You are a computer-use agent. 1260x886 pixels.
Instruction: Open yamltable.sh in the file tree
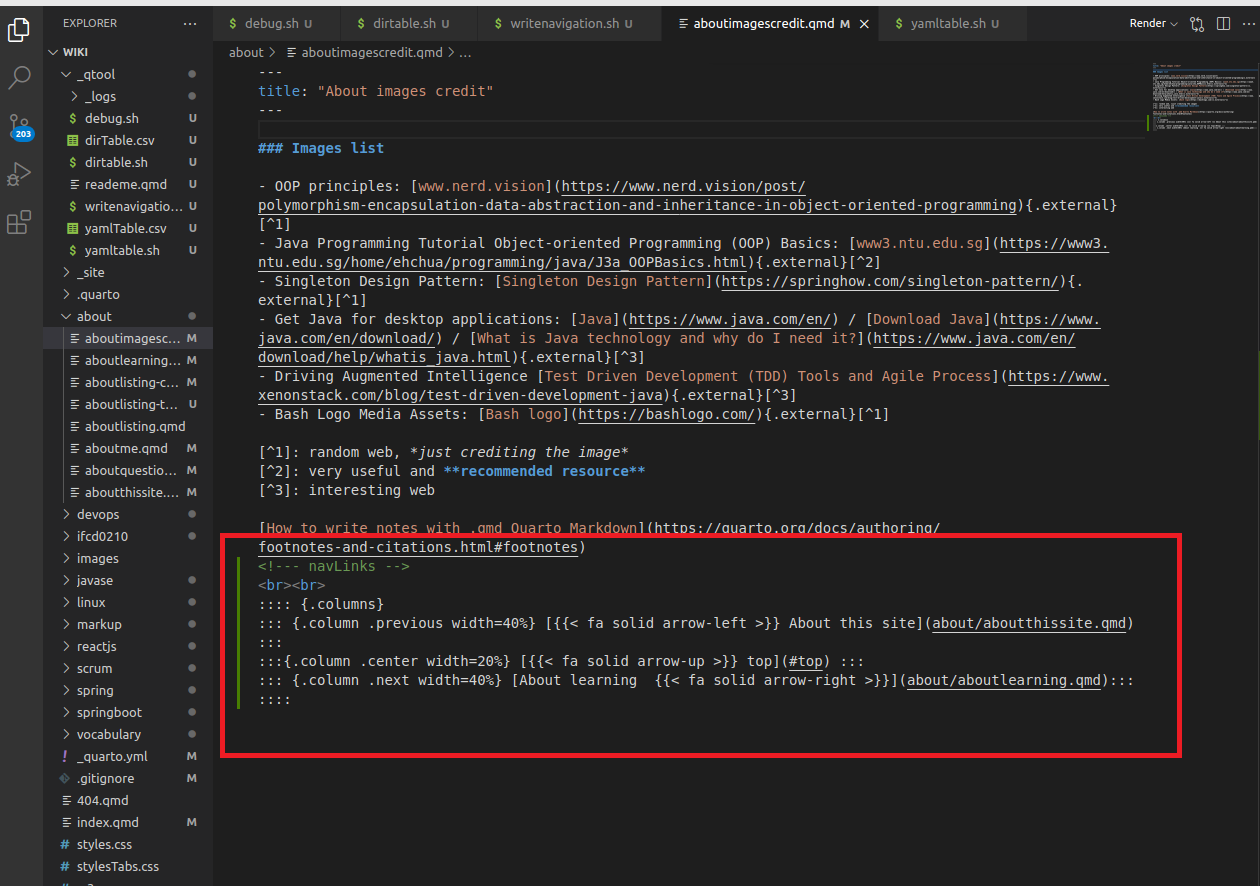(x=124, y=250)
